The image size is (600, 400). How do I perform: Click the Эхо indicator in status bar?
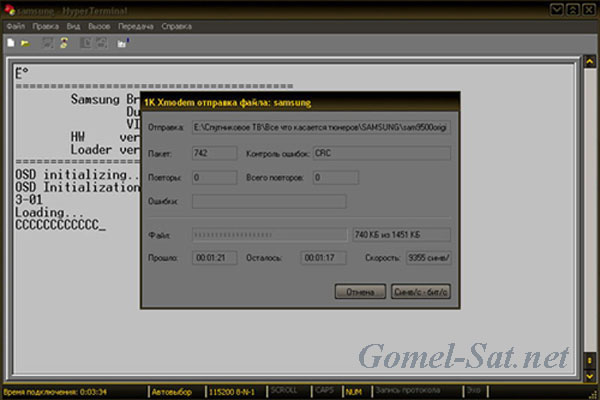[473, 390]
